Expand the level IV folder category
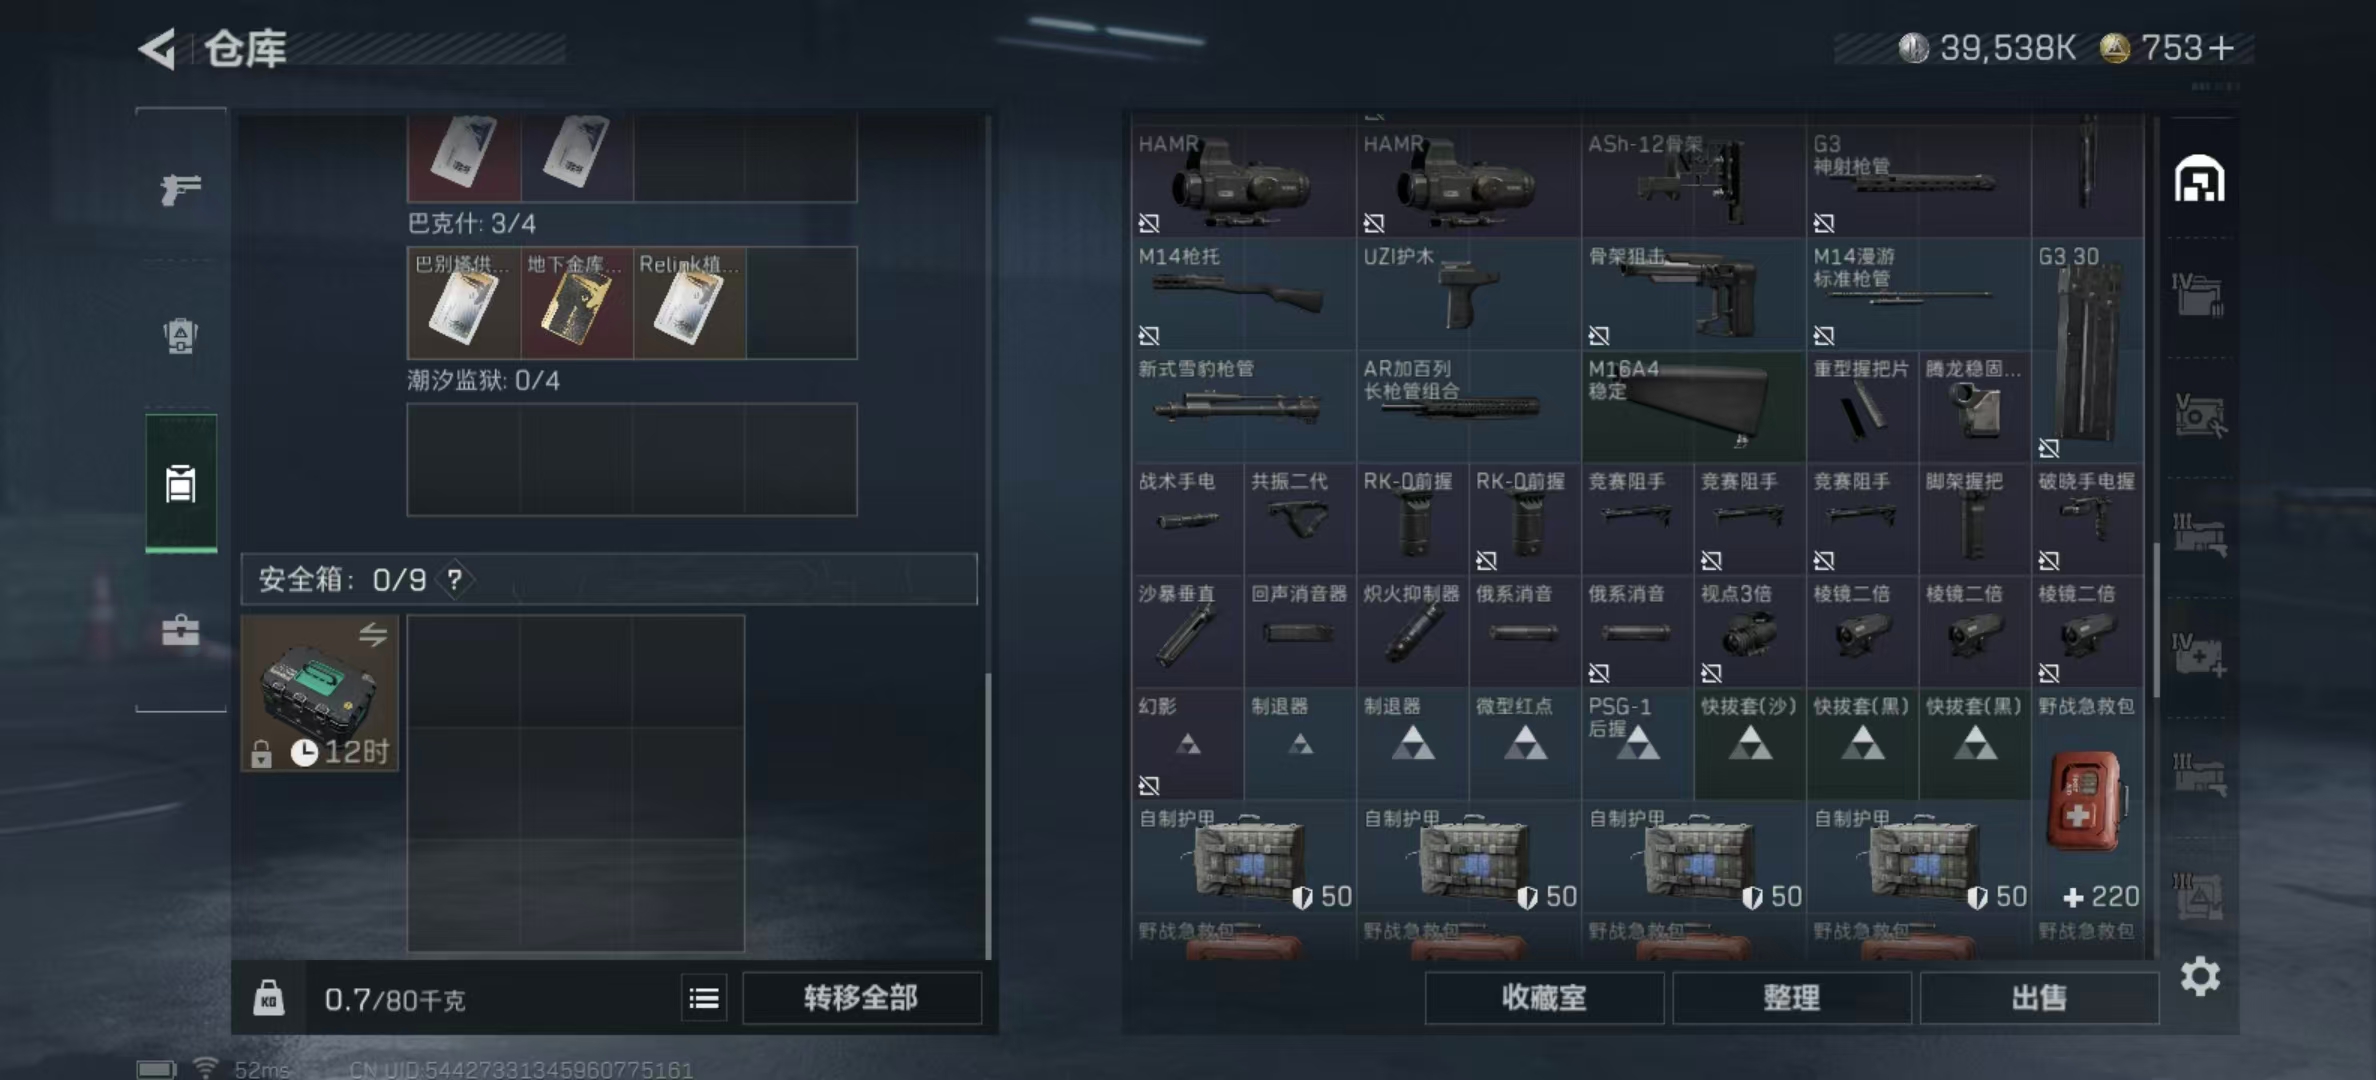 click(x=2198, y=294)
